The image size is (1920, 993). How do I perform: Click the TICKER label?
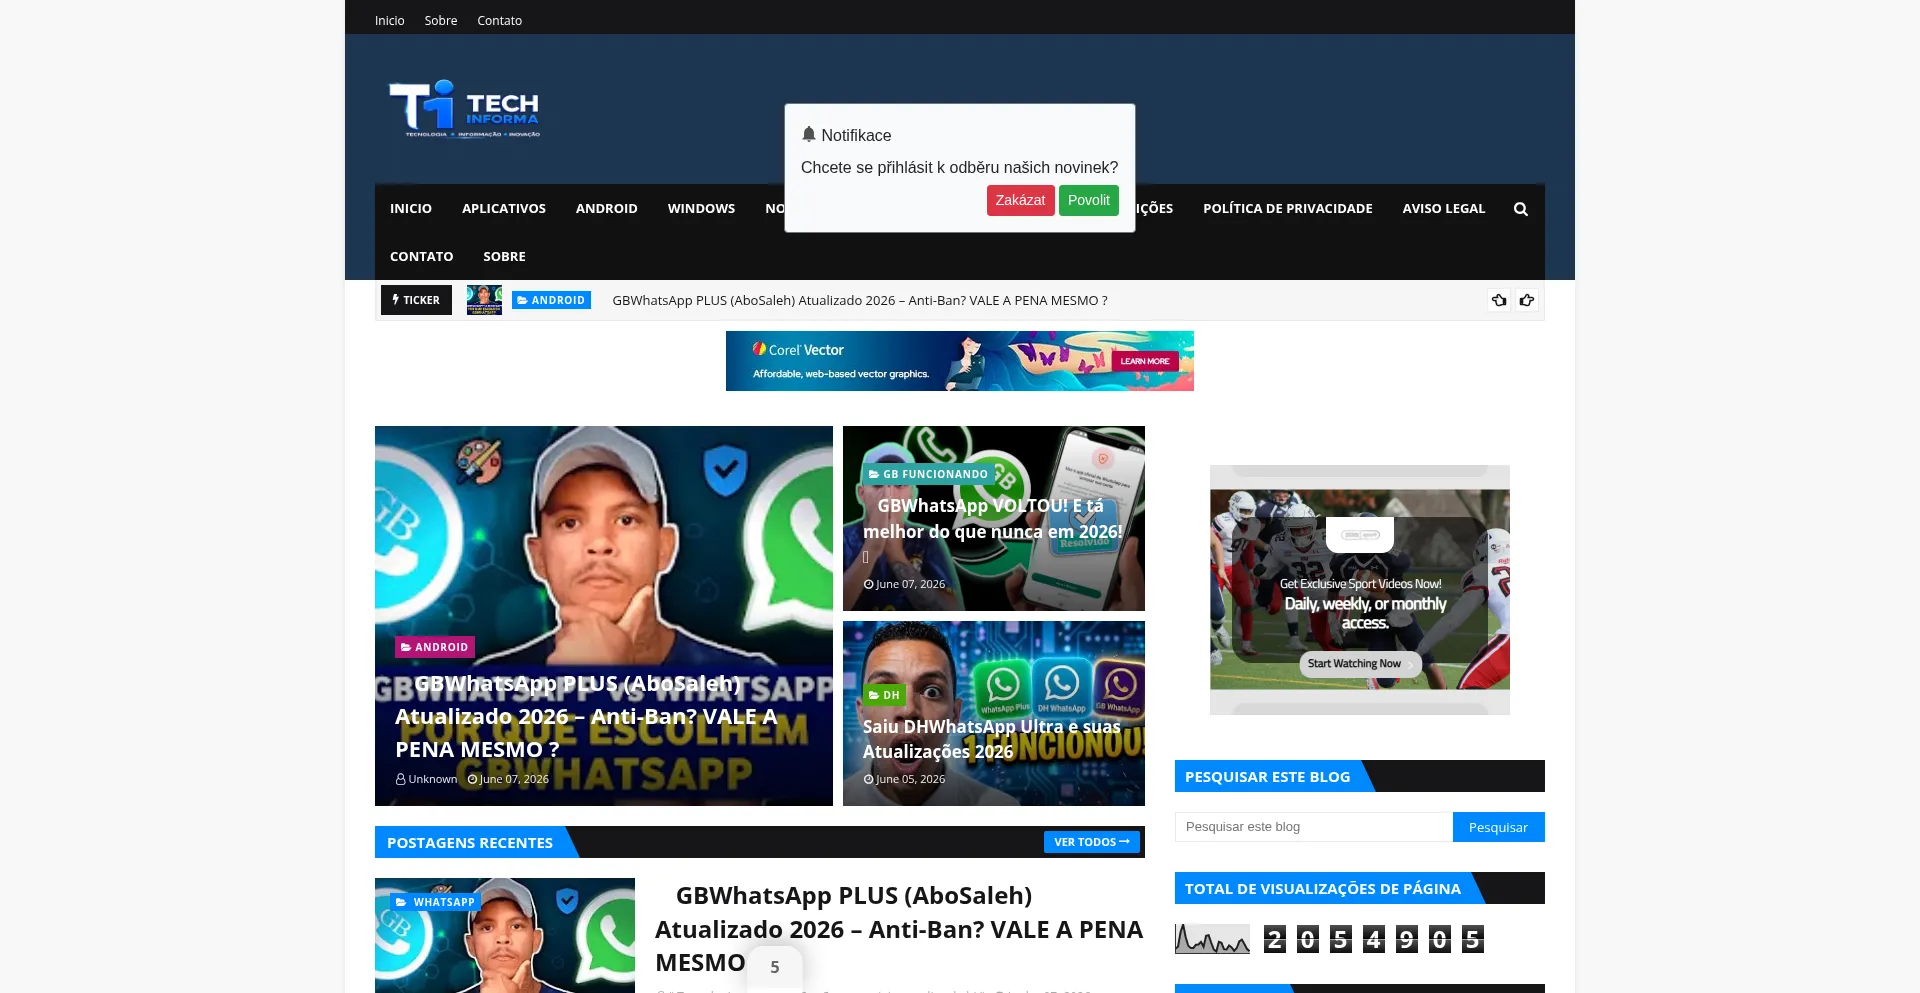point(416,300)
